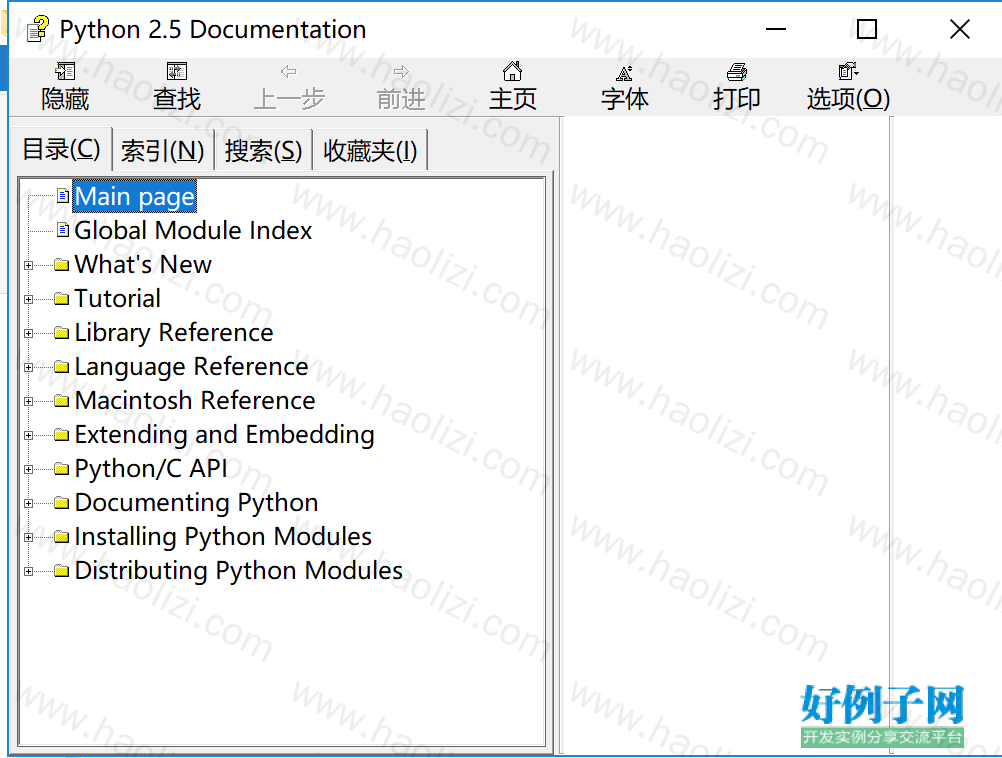Click the folder icon next to Macintosh Reference

62,401
